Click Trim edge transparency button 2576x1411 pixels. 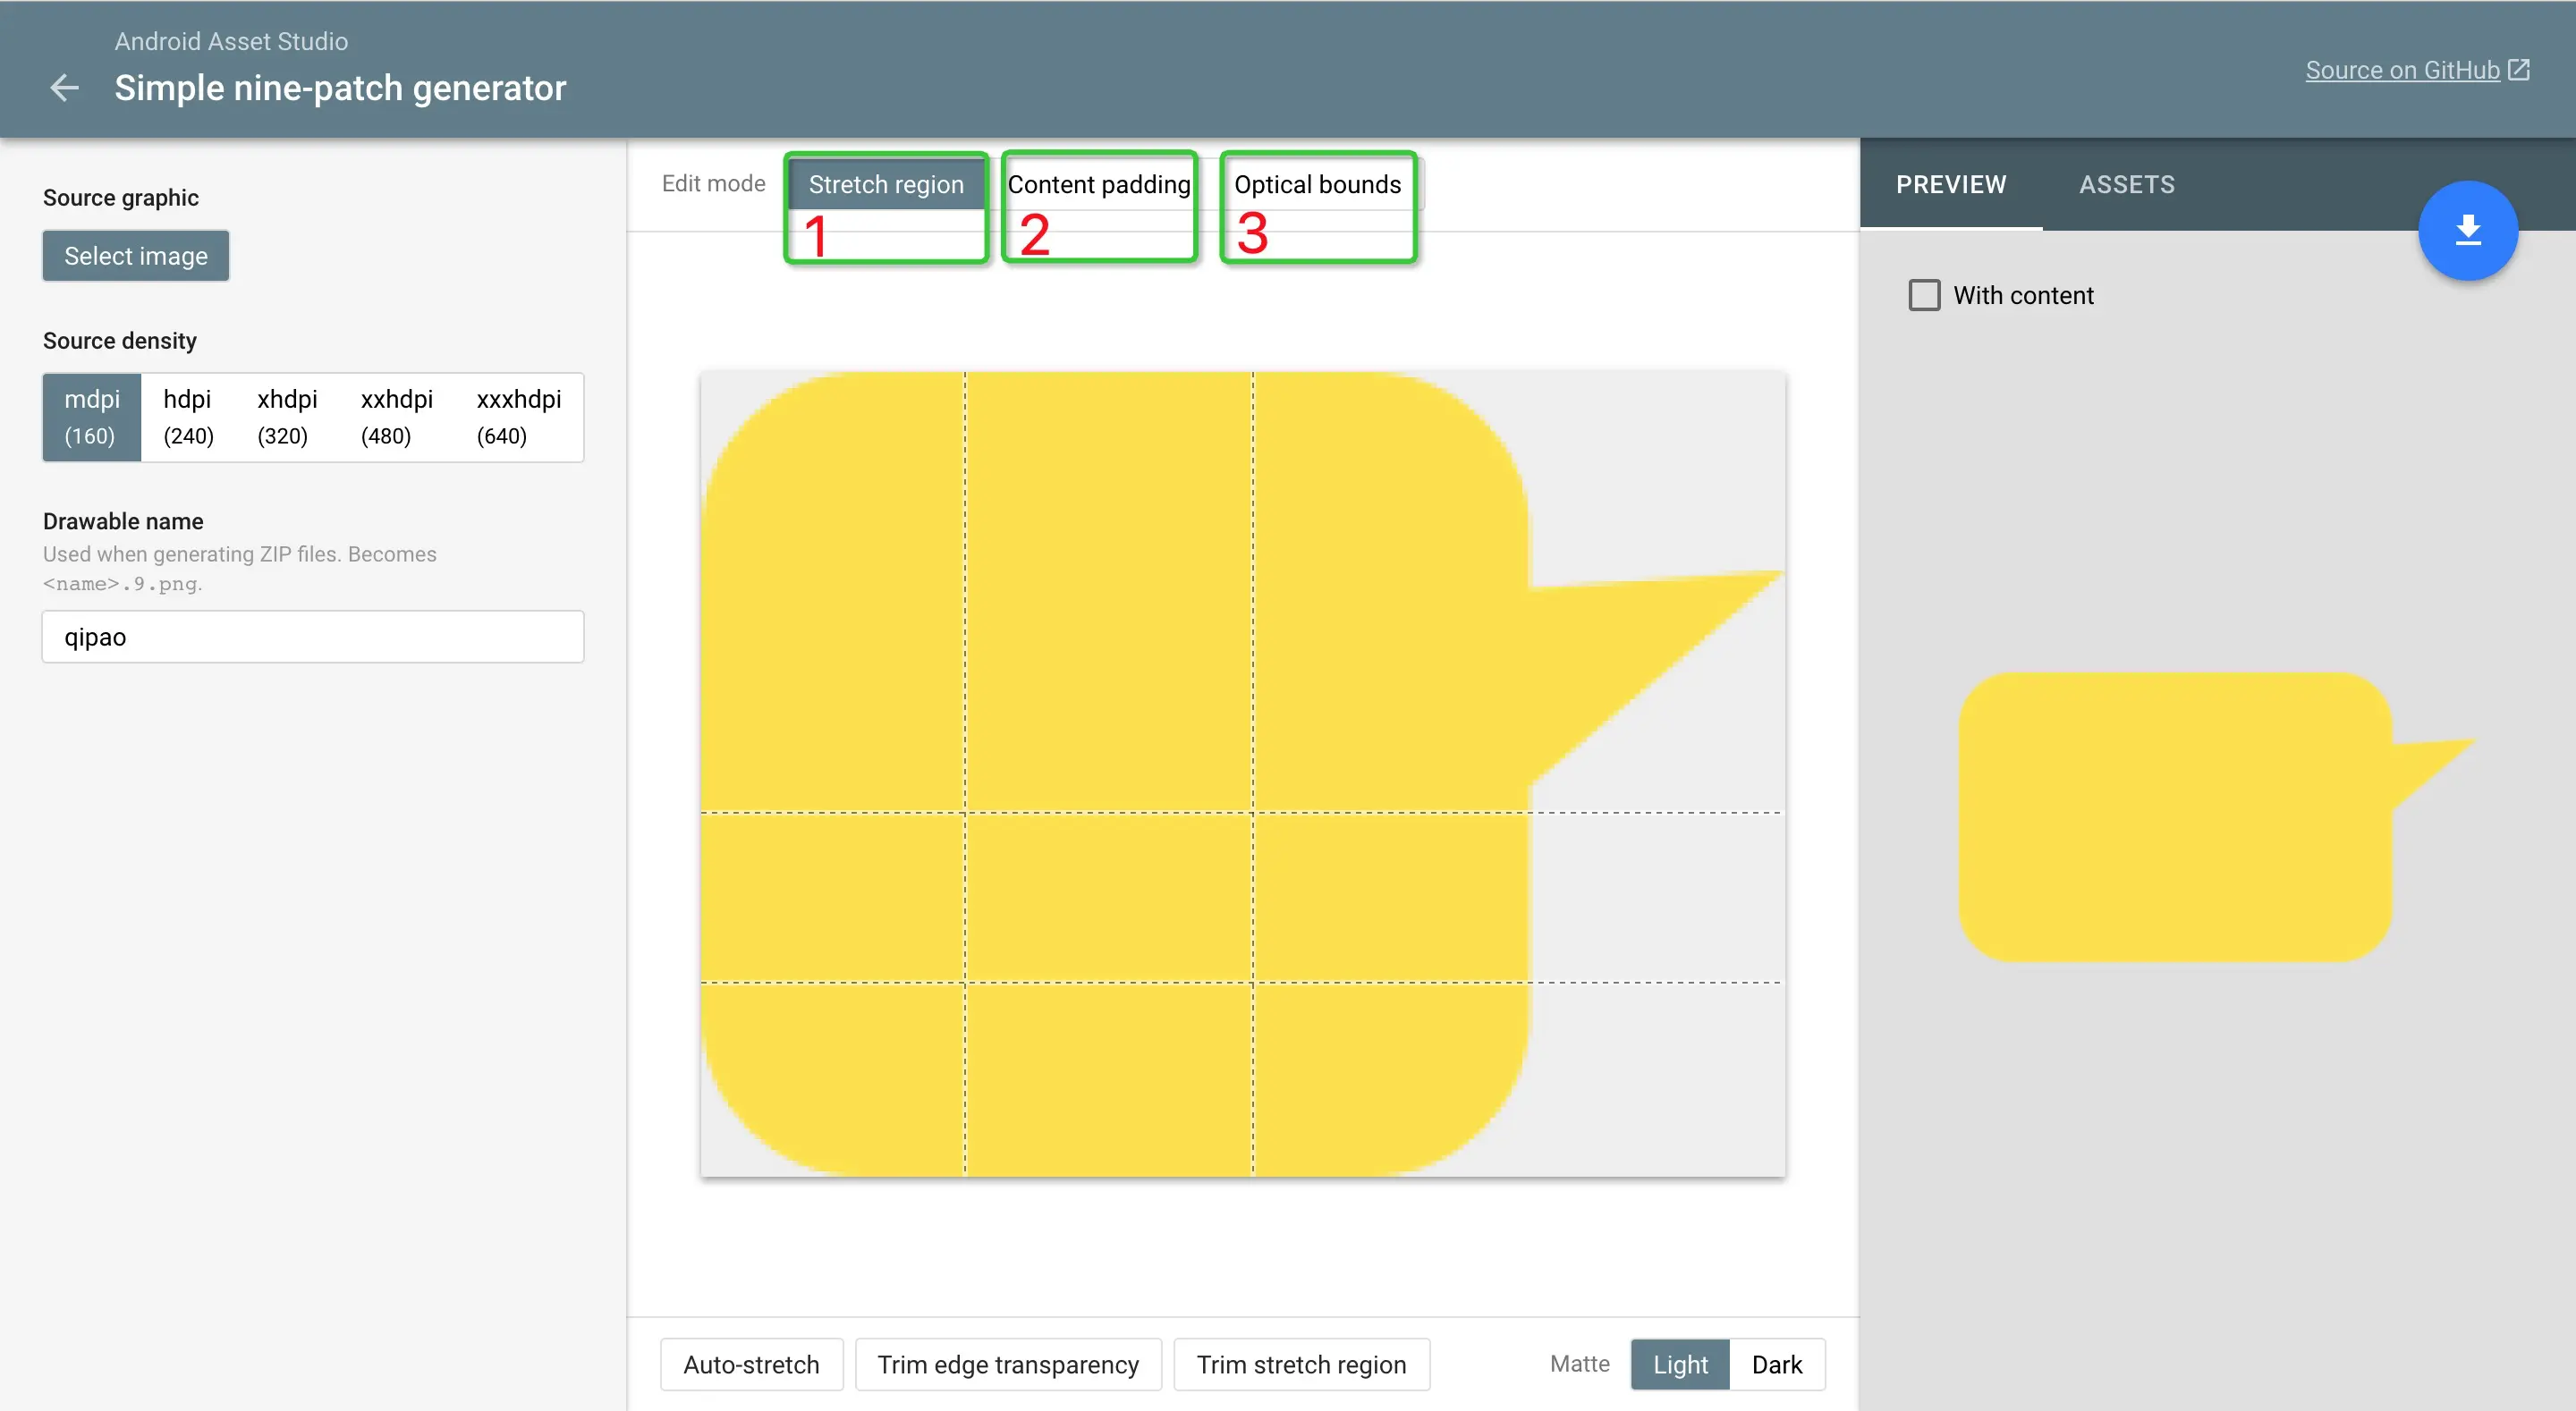click(x=1008, y=1364)
